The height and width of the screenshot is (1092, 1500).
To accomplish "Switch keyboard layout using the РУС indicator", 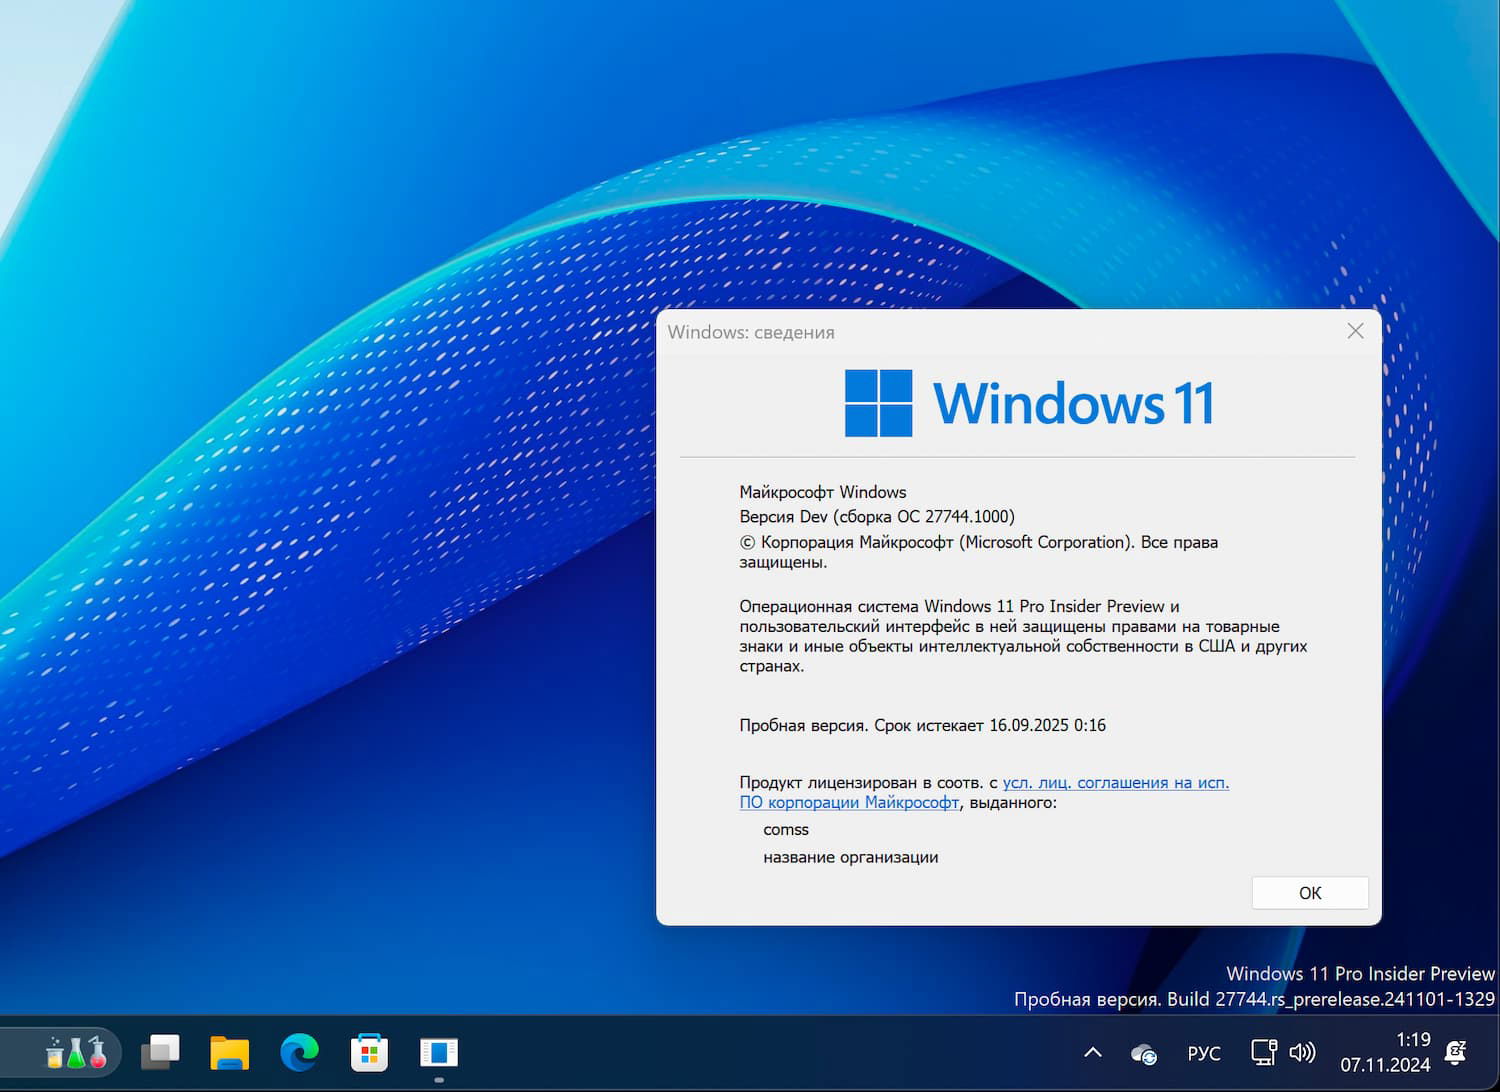I will pos(1203,1053).
